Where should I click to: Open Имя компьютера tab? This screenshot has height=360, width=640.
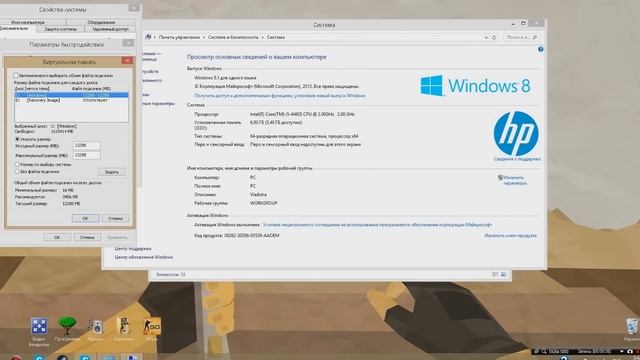[x=28, y=22]
